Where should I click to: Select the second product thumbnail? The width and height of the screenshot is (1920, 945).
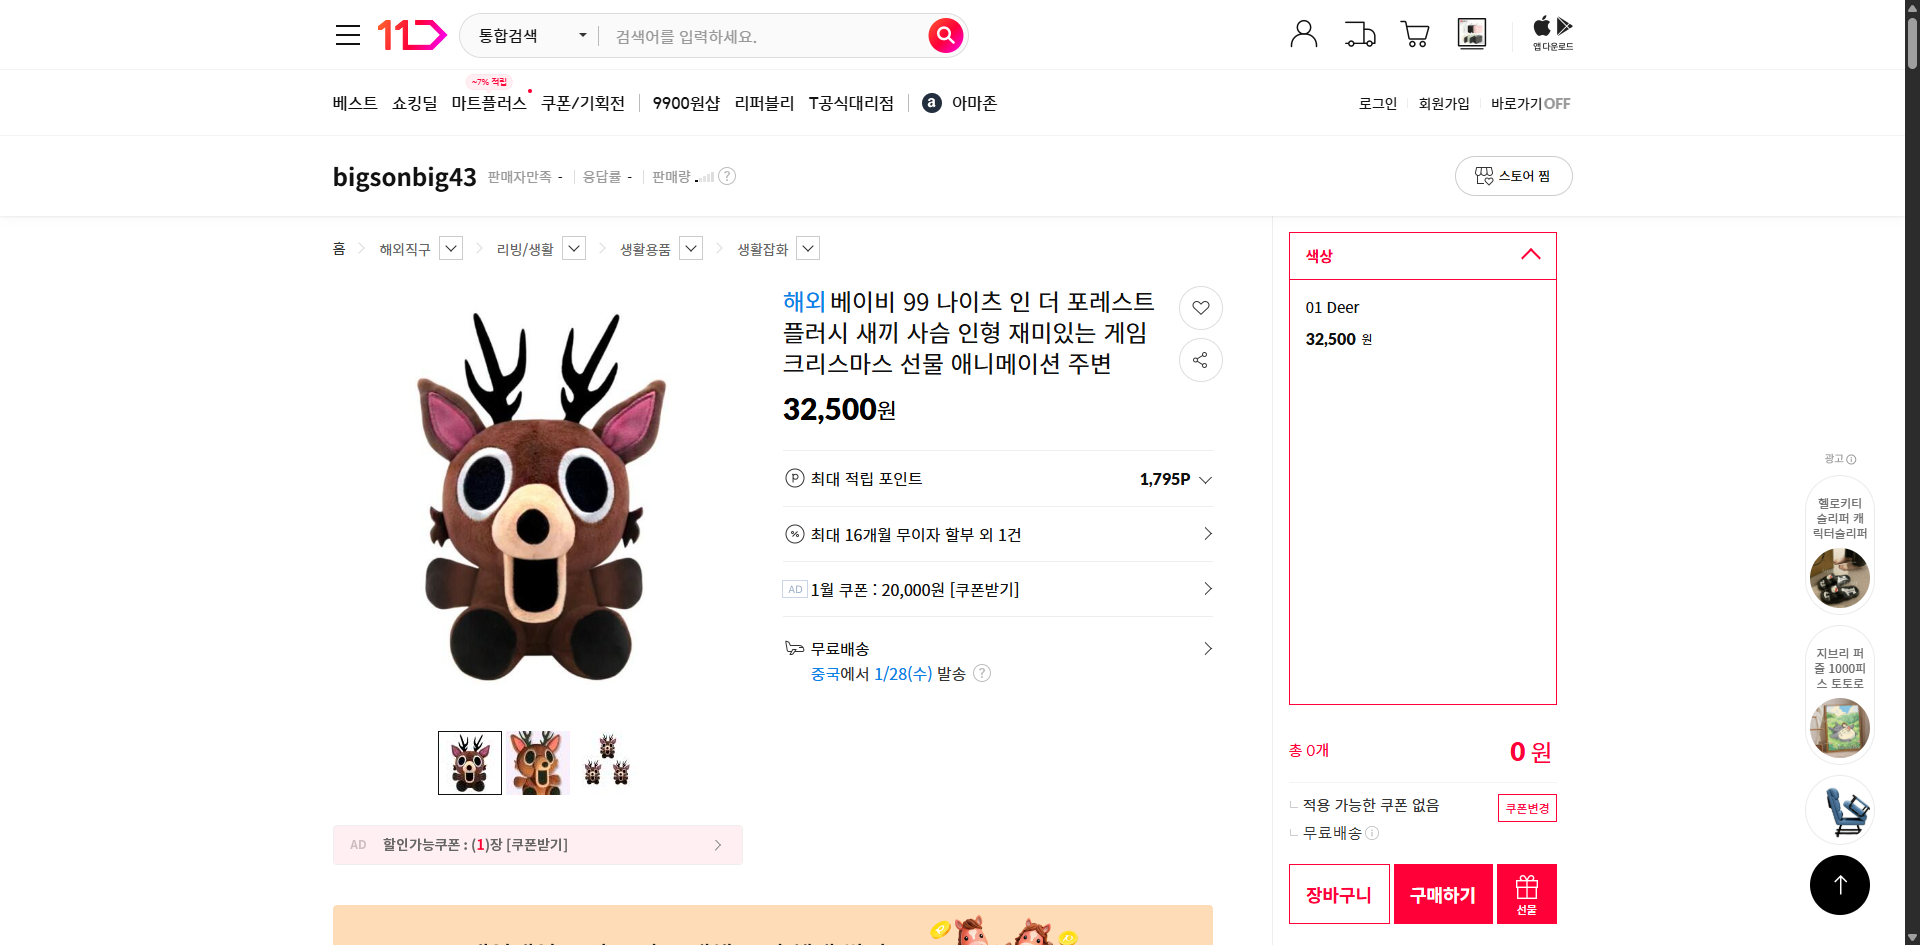pos(537,762)
